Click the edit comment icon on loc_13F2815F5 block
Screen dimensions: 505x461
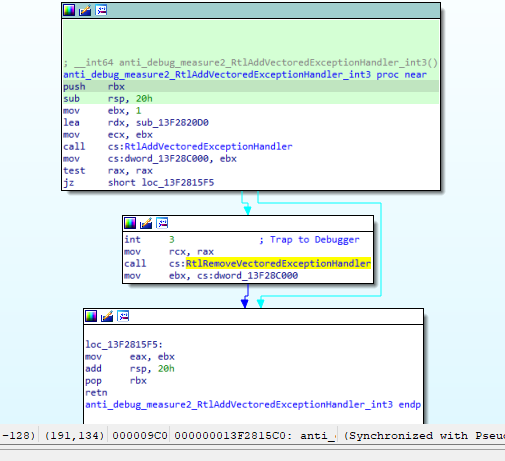107,316
